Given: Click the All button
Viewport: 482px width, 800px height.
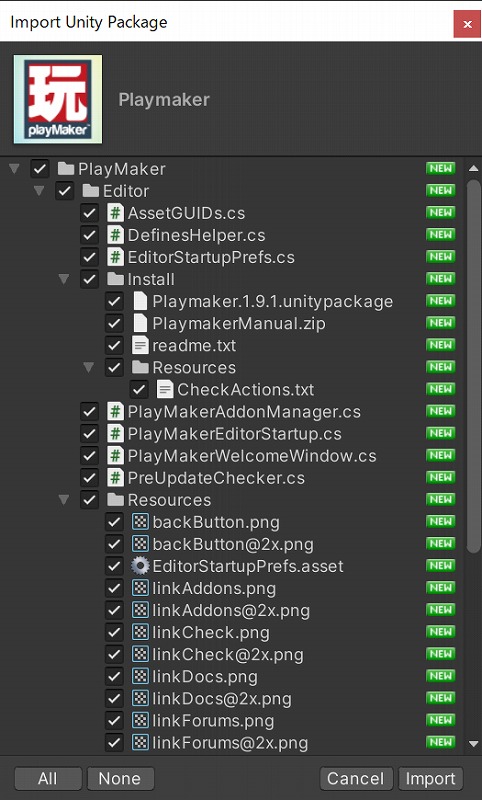Looking at the screenshot, I should [x=48, y=779].
